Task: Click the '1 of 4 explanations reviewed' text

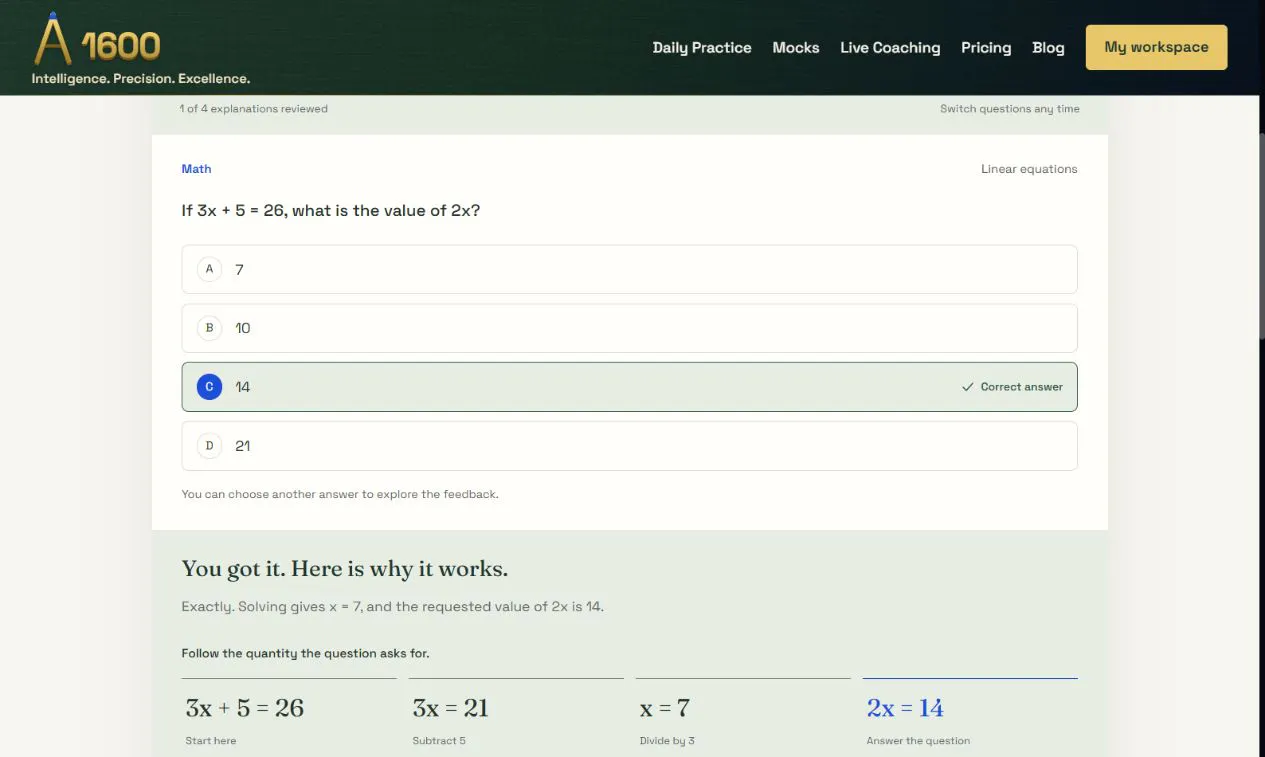Action: (254, 109)
